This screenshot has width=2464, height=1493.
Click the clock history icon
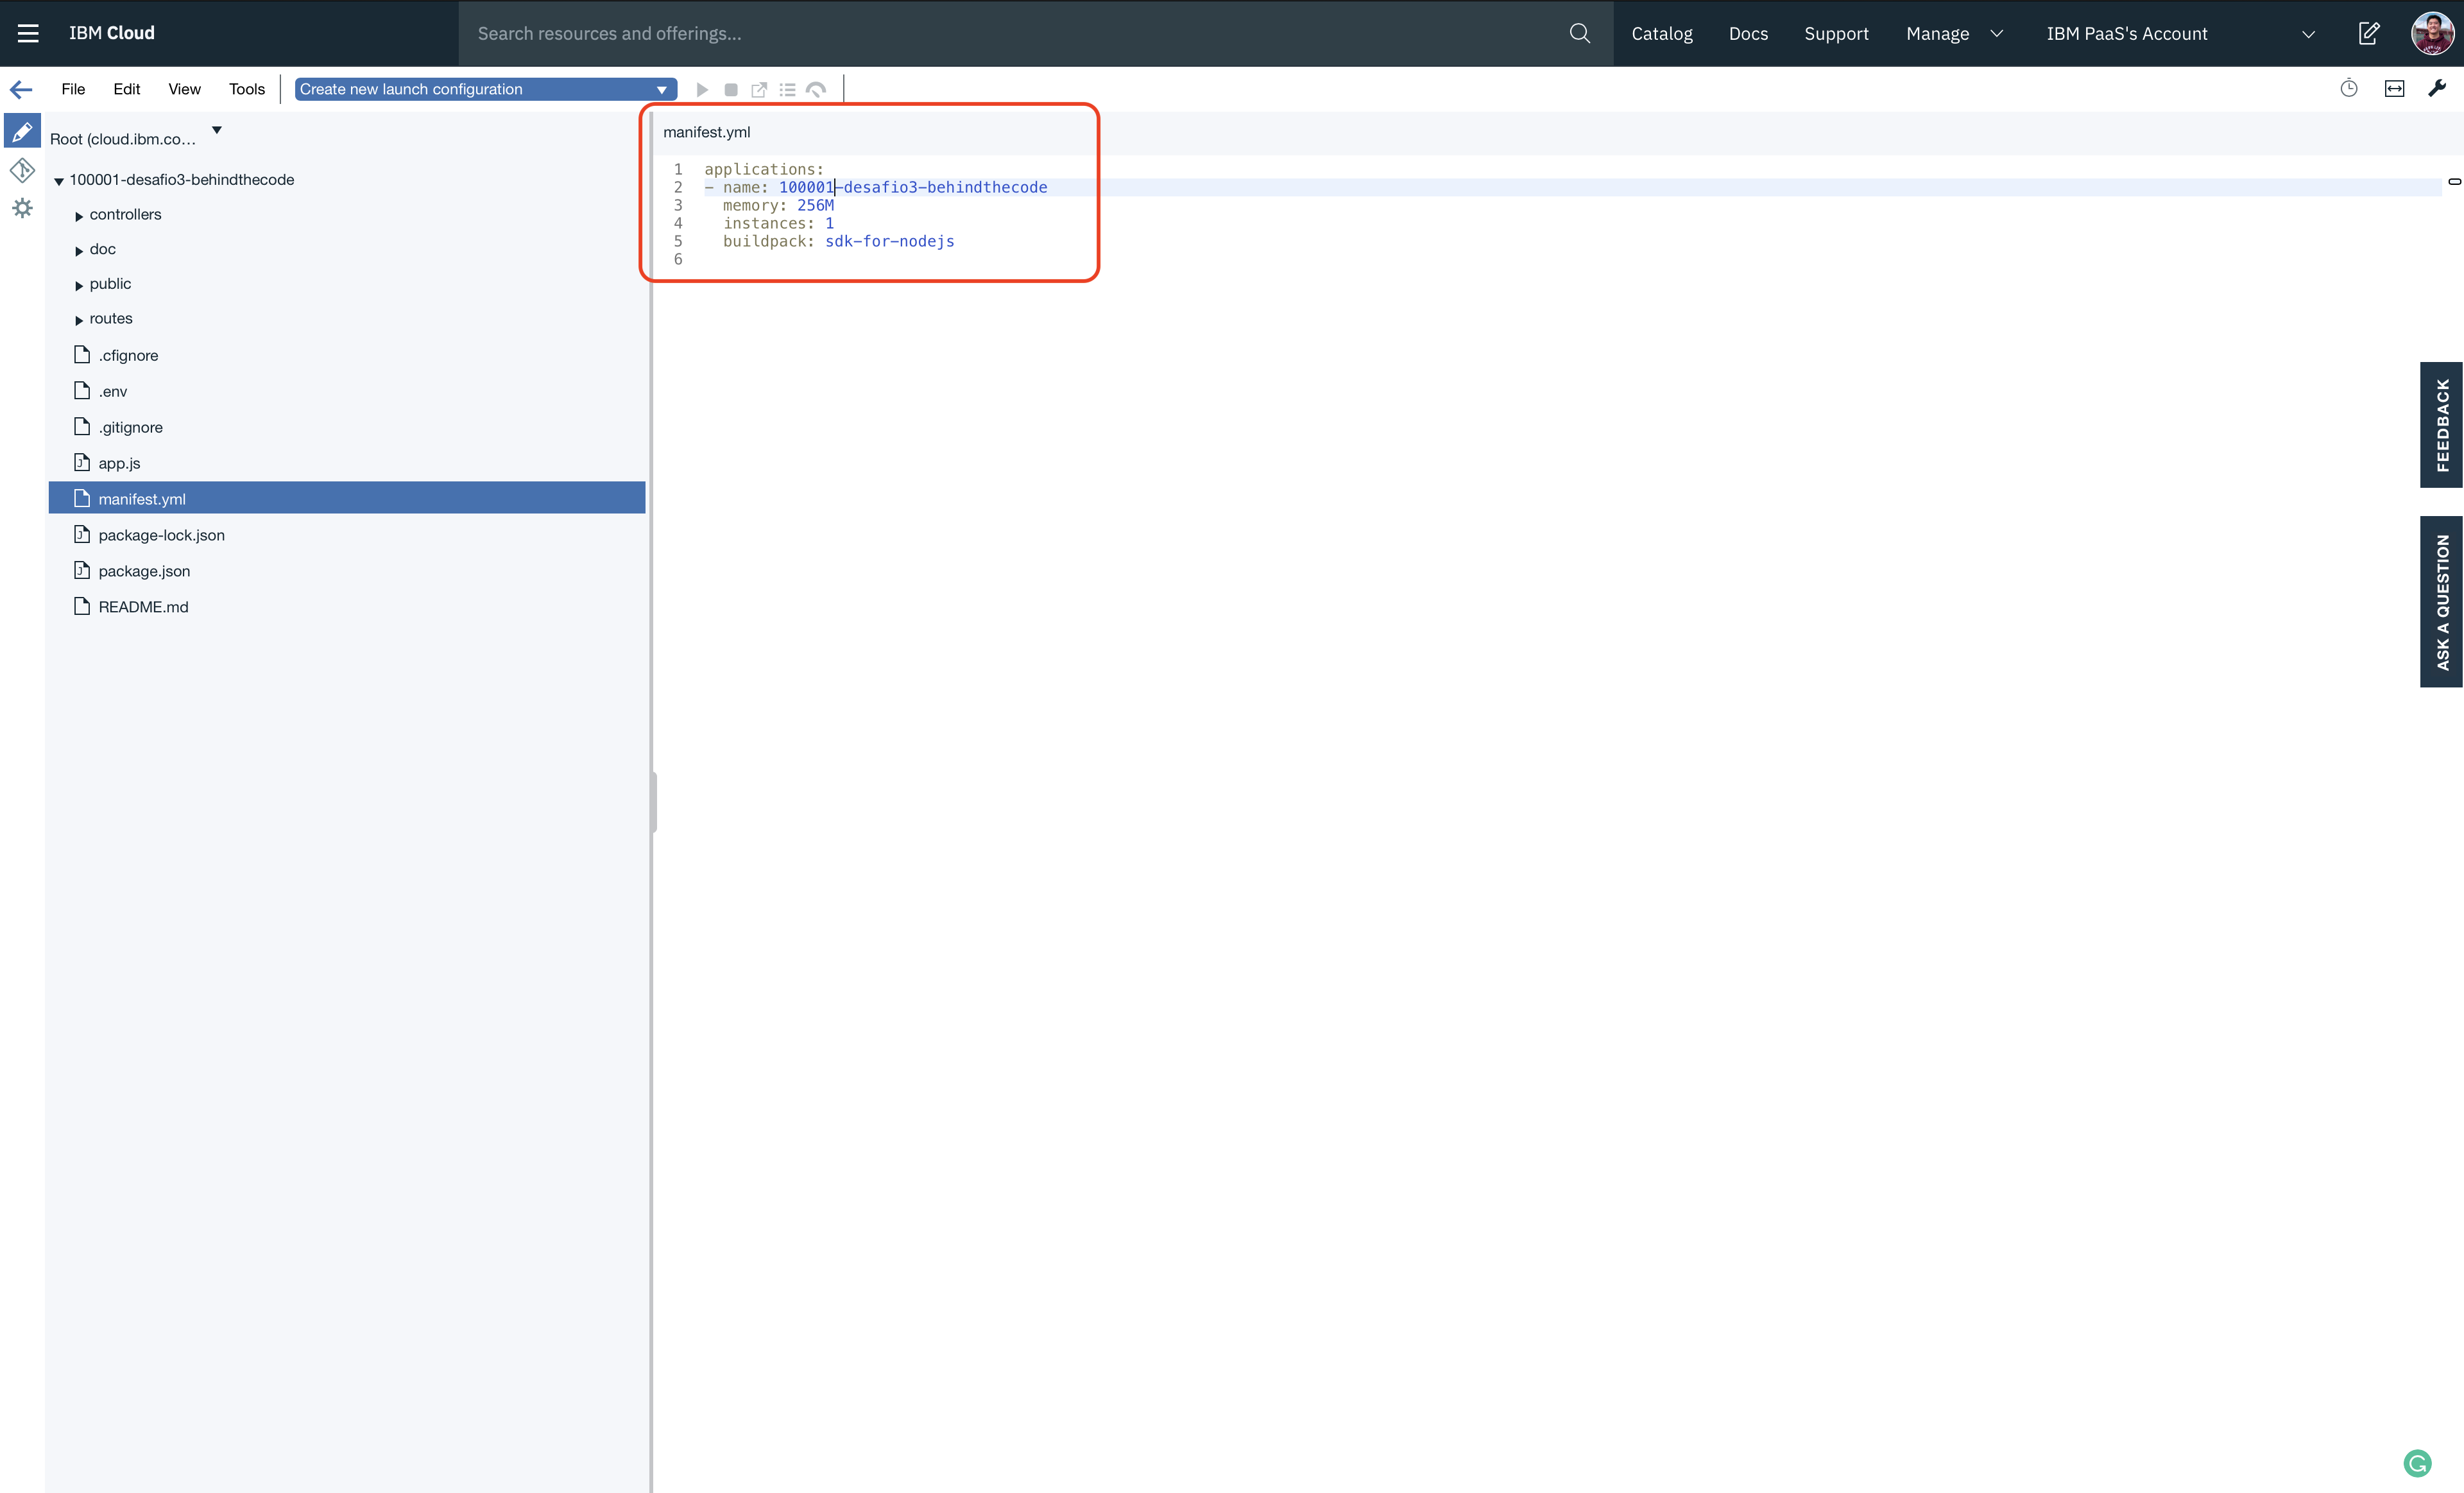click(x=2349, y=89)
